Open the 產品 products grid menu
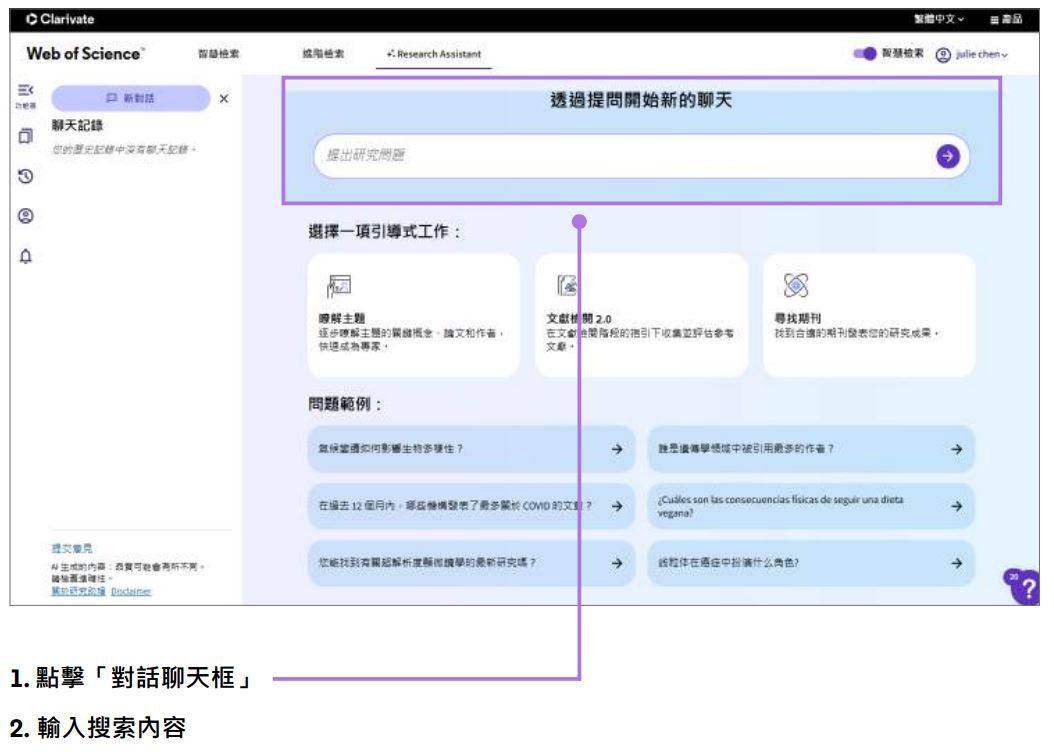The height and width of the screenshot is (752, 1054). coord(1006,19)
